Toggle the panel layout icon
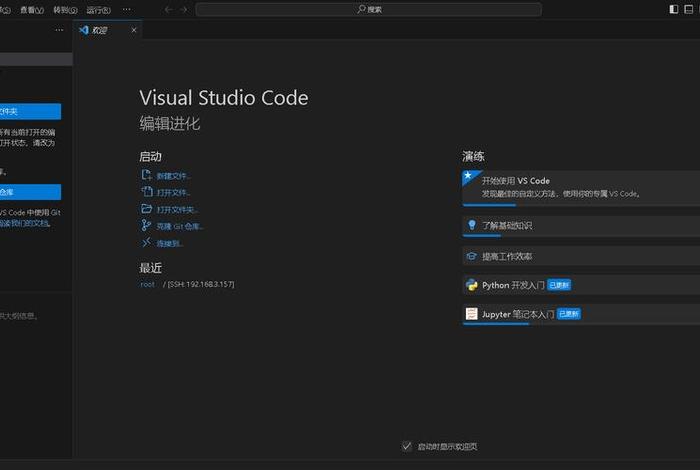Image resolution: width=700 pixels, height=470 pixels. (x=688, y=9)
